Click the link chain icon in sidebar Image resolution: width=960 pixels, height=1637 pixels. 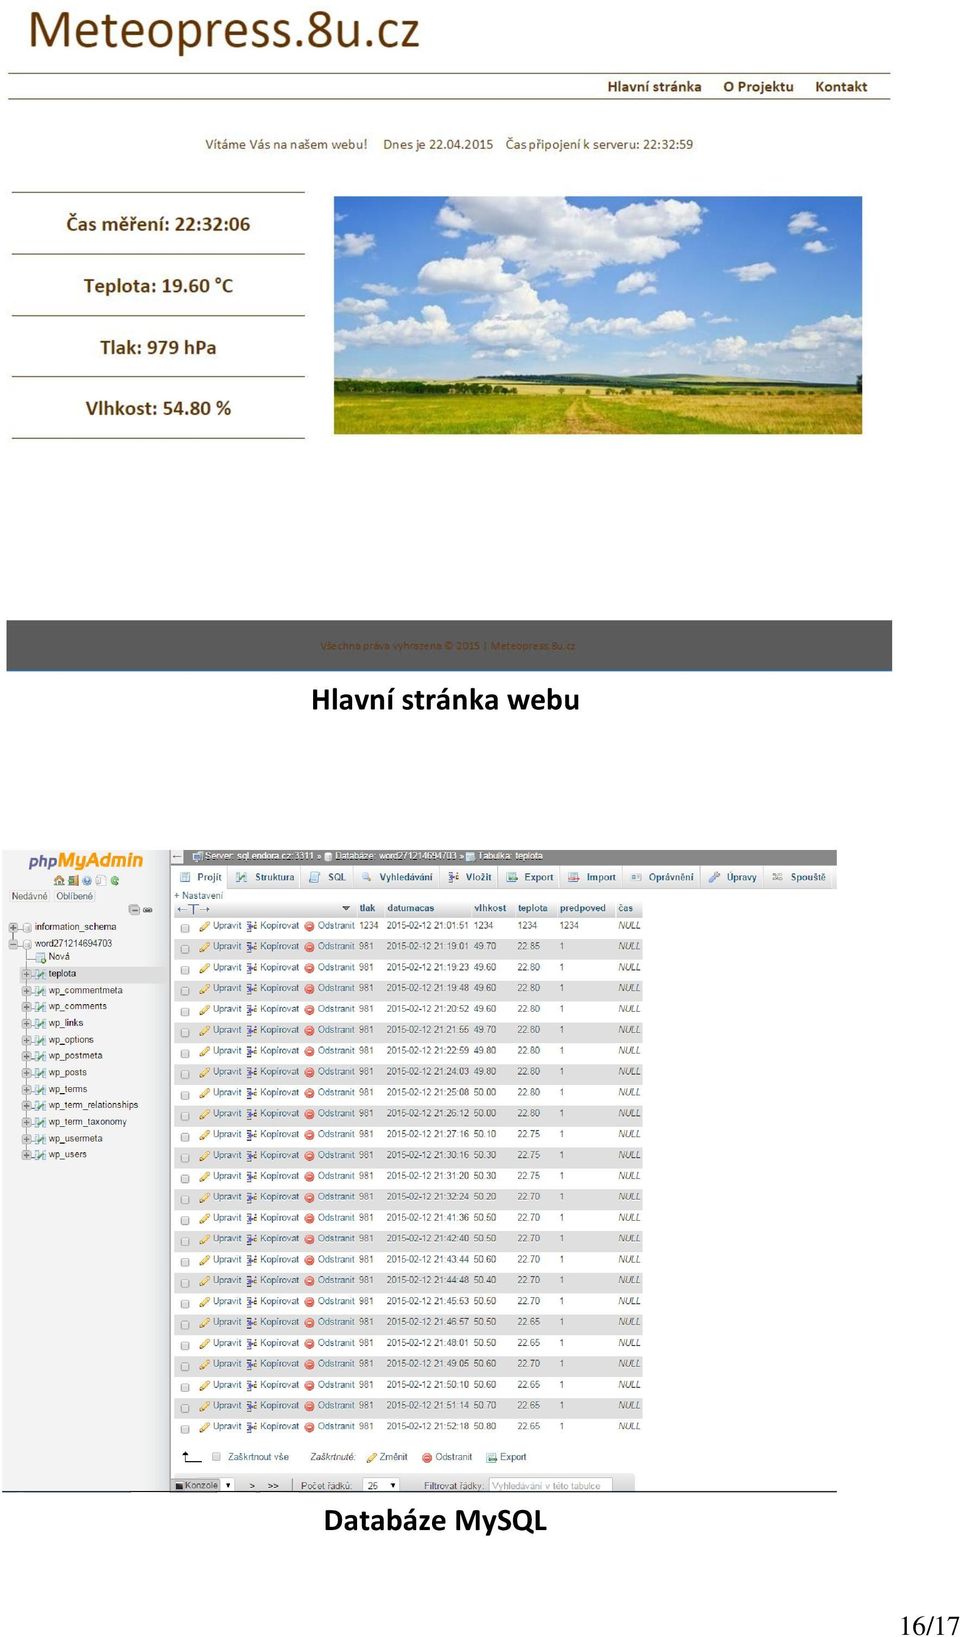pyautogui.click(x=148, y=910)
